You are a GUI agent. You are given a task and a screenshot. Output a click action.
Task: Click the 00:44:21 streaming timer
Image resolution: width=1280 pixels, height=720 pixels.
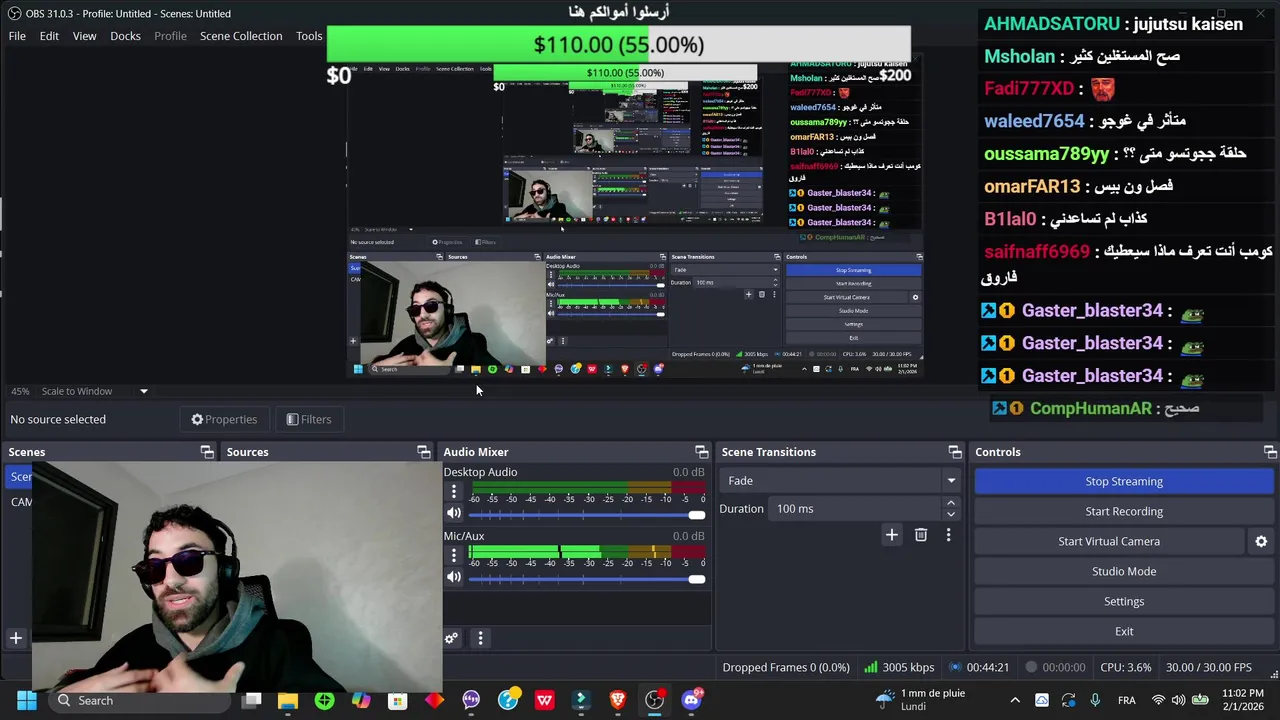(979, 667)
